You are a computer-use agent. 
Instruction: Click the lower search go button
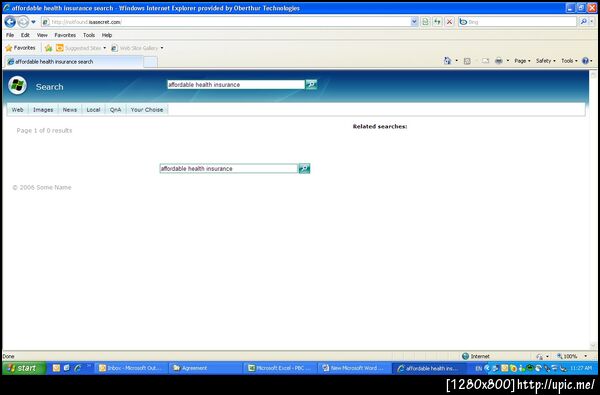(x=304, y=168)
